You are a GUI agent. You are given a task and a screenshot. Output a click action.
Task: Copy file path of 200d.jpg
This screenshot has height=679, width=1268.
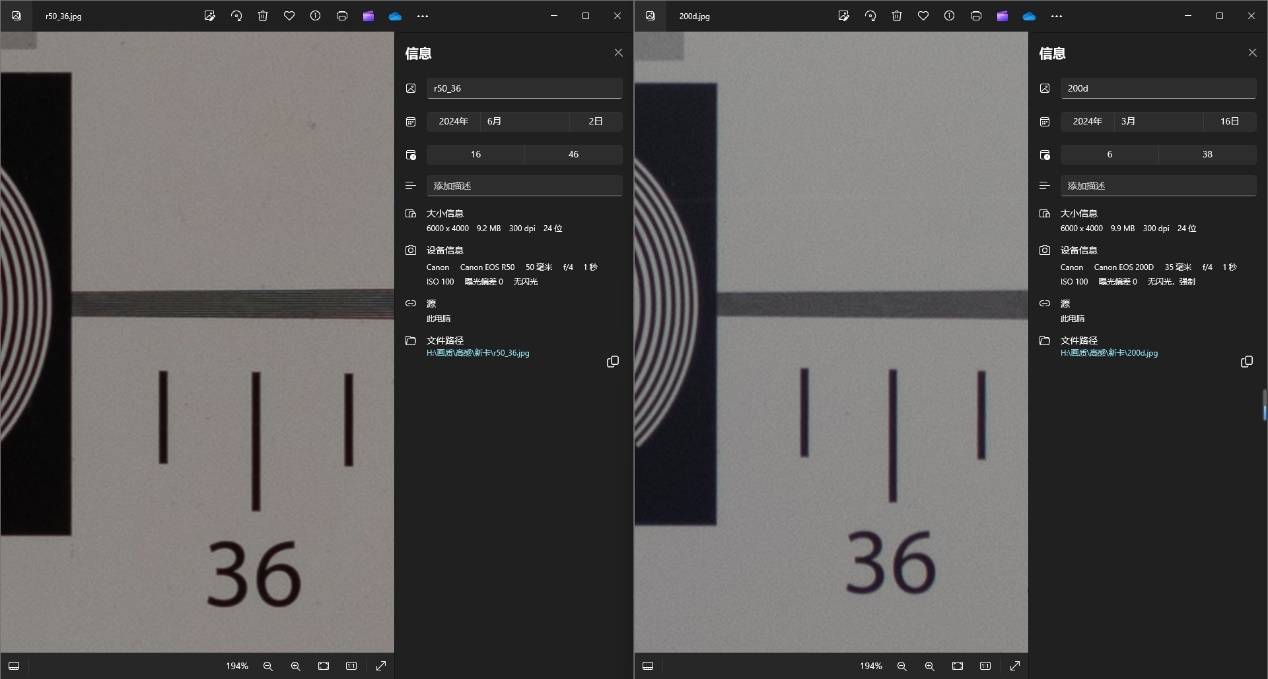[1246, 362]
